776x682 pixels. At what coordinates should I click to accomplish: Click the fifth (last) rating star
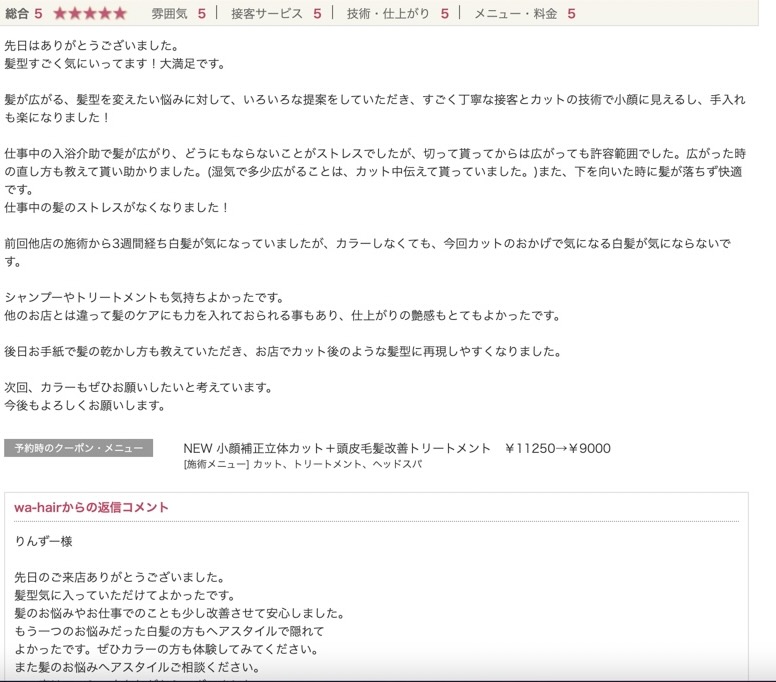[x=120, y=14]
